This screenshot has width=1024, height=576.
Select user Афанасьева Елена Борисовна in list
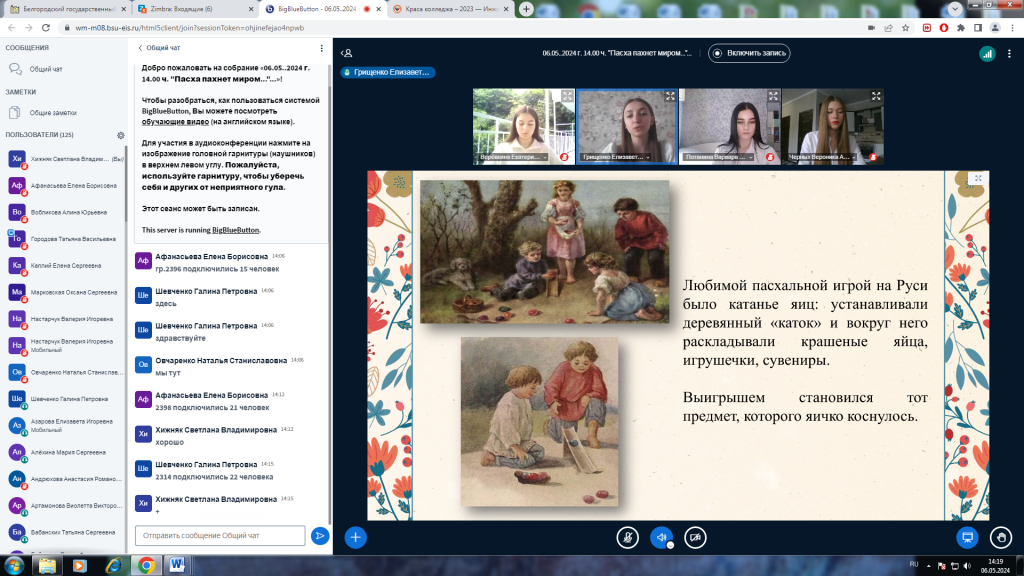63,185
